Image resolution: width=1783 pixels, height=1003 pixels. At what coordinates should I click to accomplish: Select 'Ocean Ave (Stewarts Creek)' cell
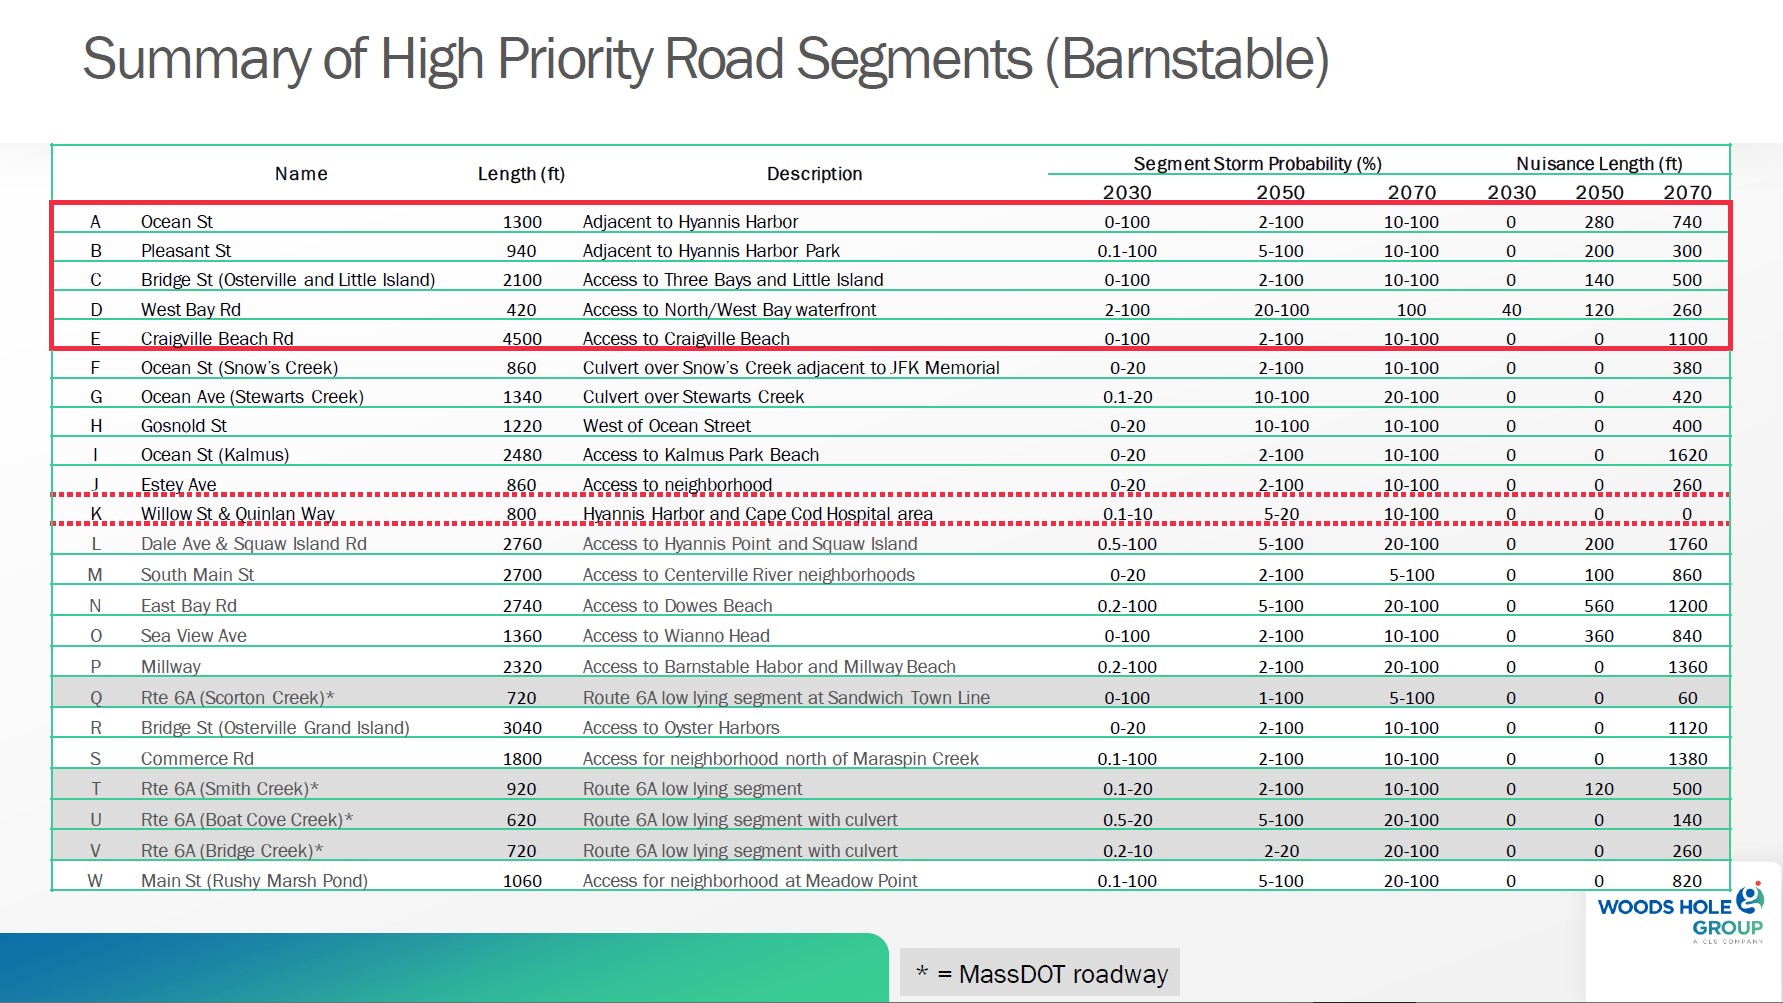click(252, 397)
